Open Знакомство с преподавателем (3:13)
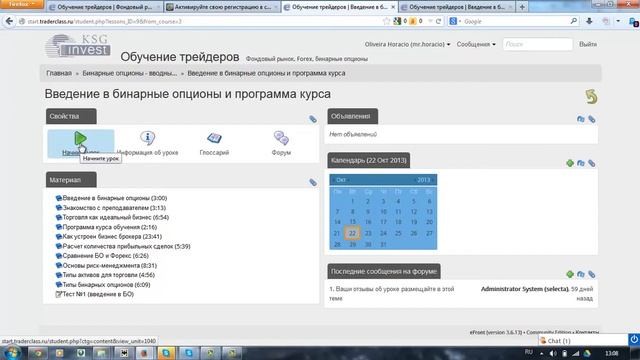640x360 pixels. pyautogui.click(x=114, y=208)
